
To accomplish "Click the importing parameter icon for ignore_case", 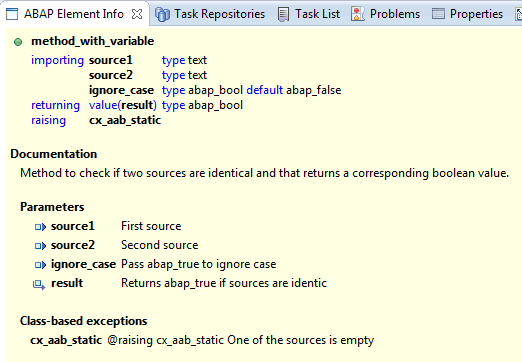I will (40, 265).
